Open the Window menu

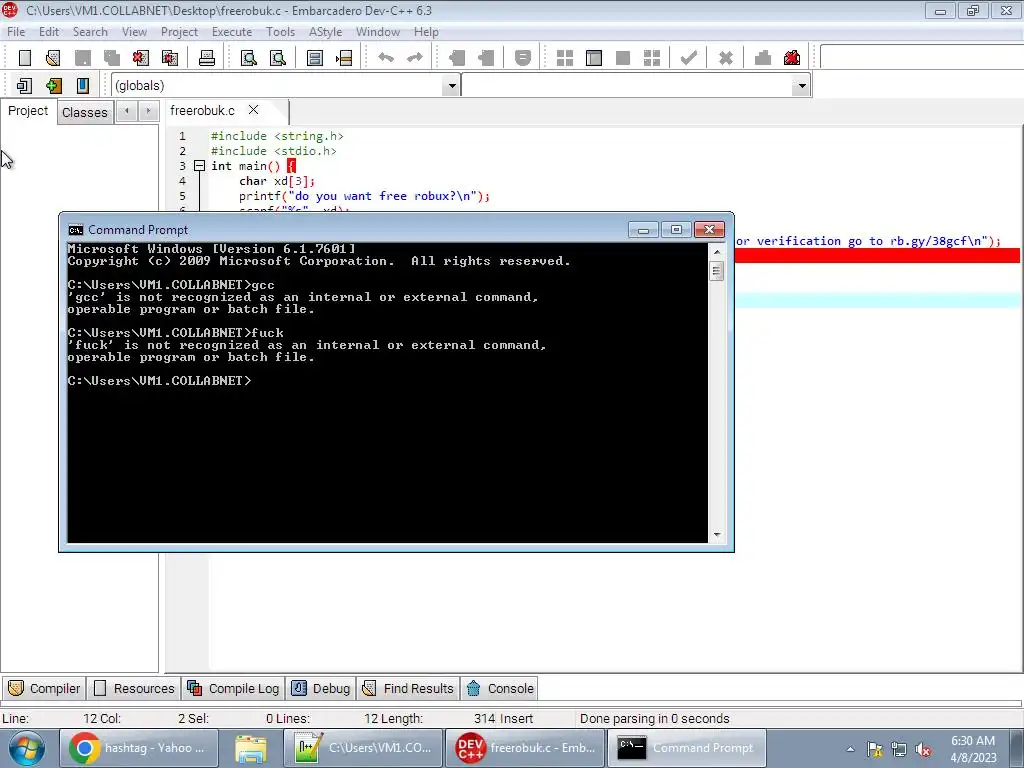pyautogui.click(x=377, y=32)
